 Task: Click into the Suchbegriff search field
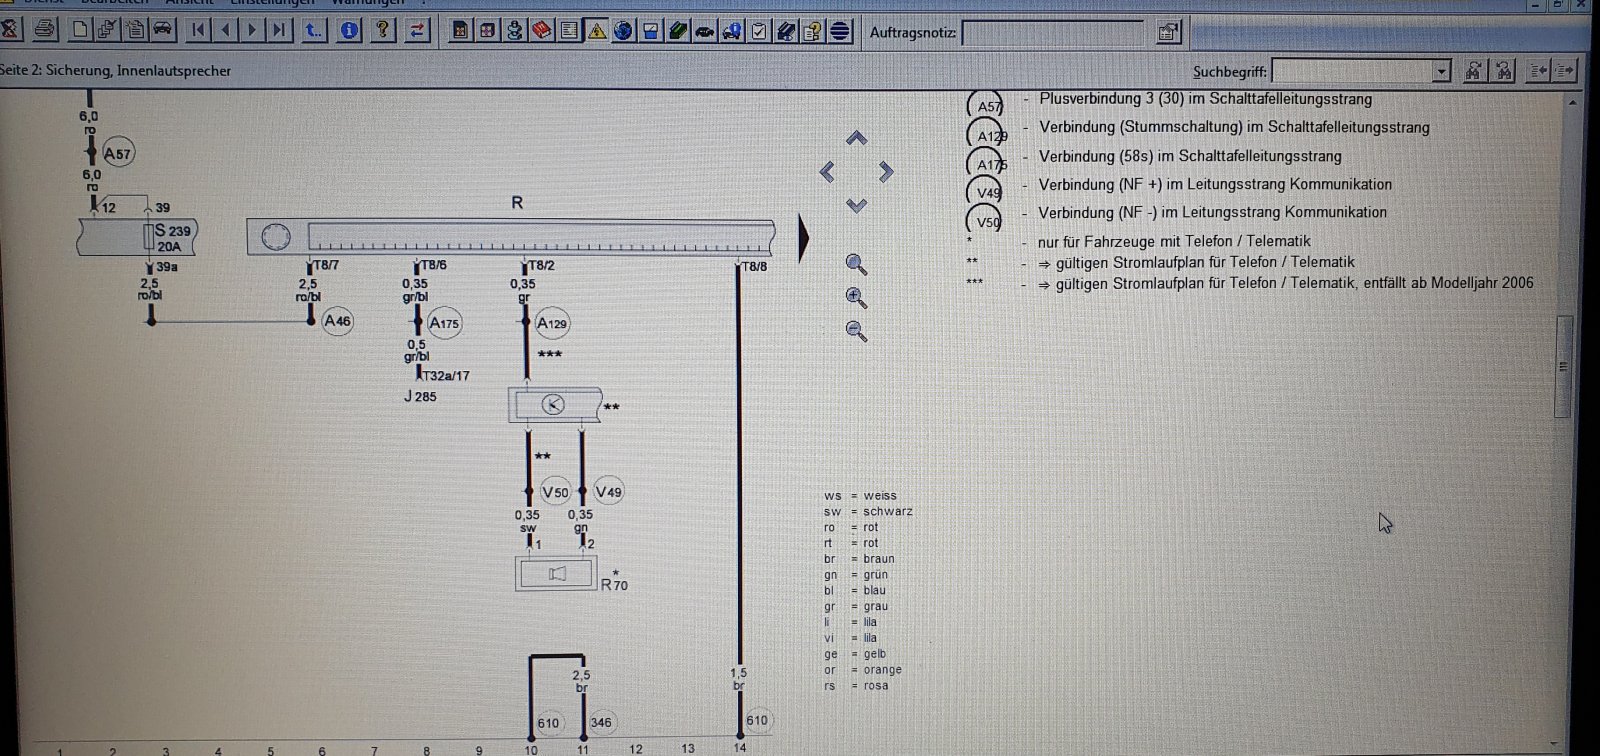[1352, 71]
